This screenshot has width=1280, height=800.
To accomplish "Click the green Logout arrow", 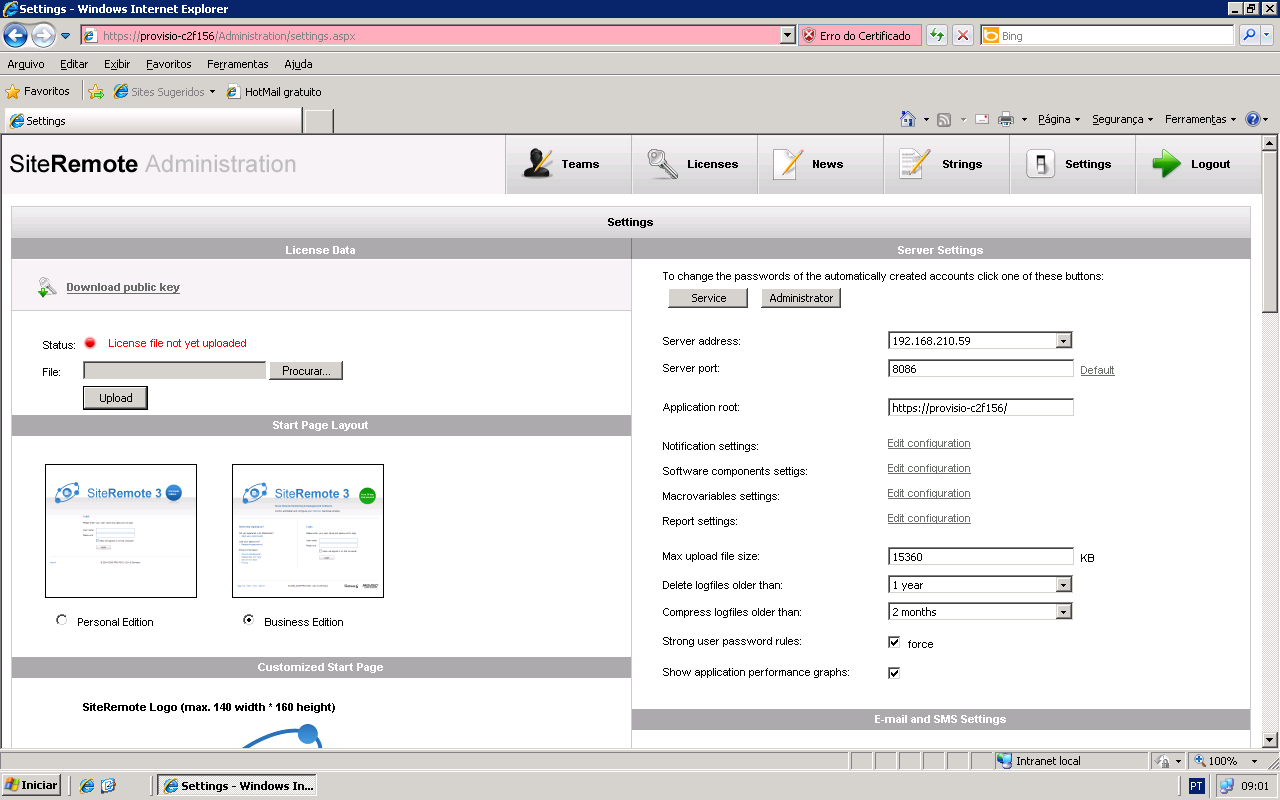I will click(x=1166, y=164).
